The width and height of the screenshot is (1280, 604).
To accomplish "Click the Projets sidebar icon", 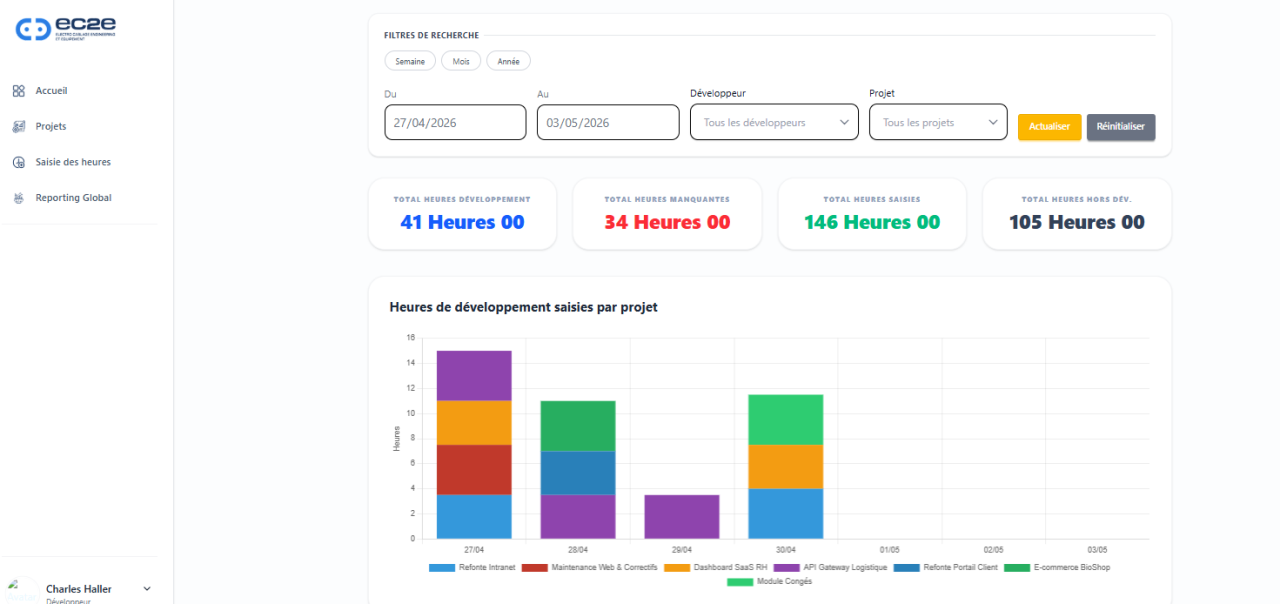I will click(x=18, y=127).
